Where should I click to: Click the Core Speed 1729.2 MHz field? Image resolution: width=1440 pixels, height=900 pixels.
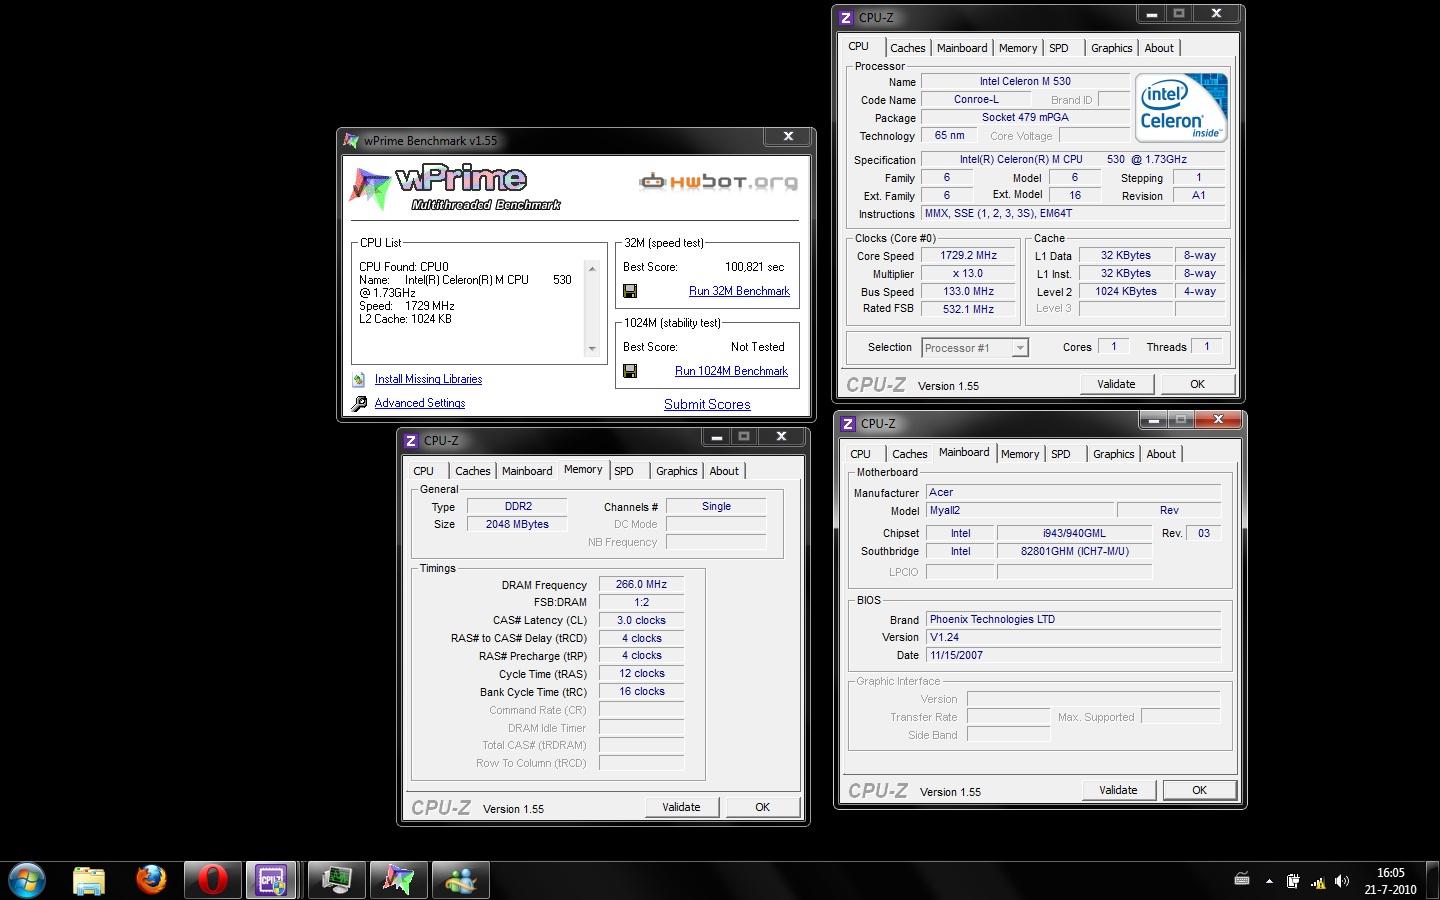[968, 255]
